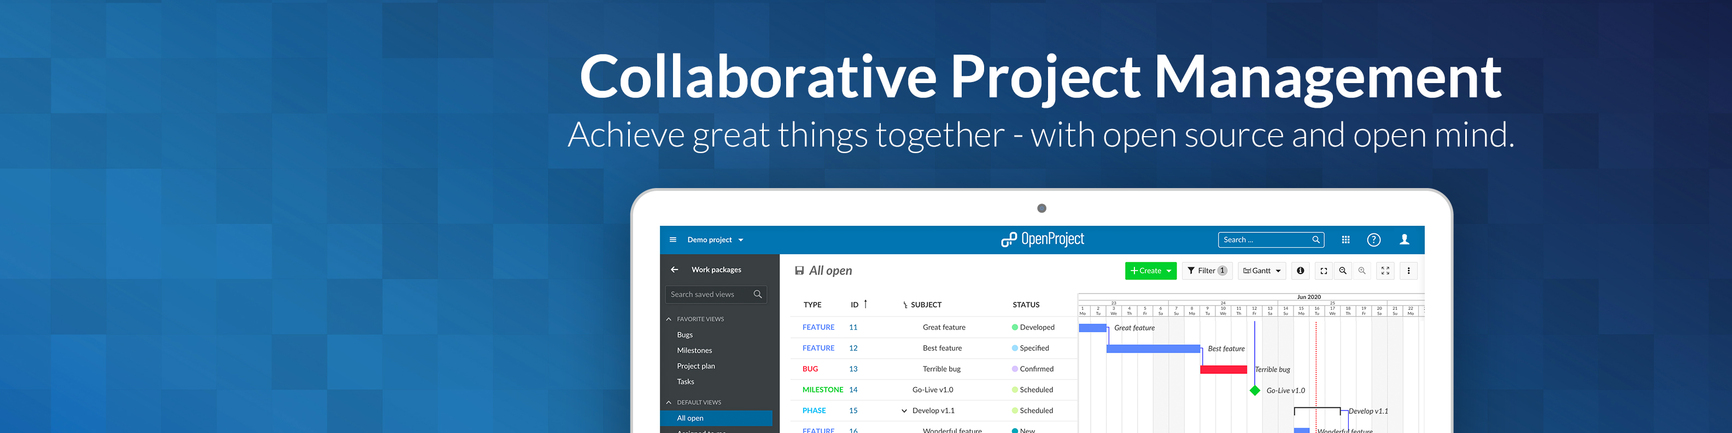The height and width of the screenshot is (433, 1732).
Task: Open the hamburger main menu icon
Action: [673, 240]
